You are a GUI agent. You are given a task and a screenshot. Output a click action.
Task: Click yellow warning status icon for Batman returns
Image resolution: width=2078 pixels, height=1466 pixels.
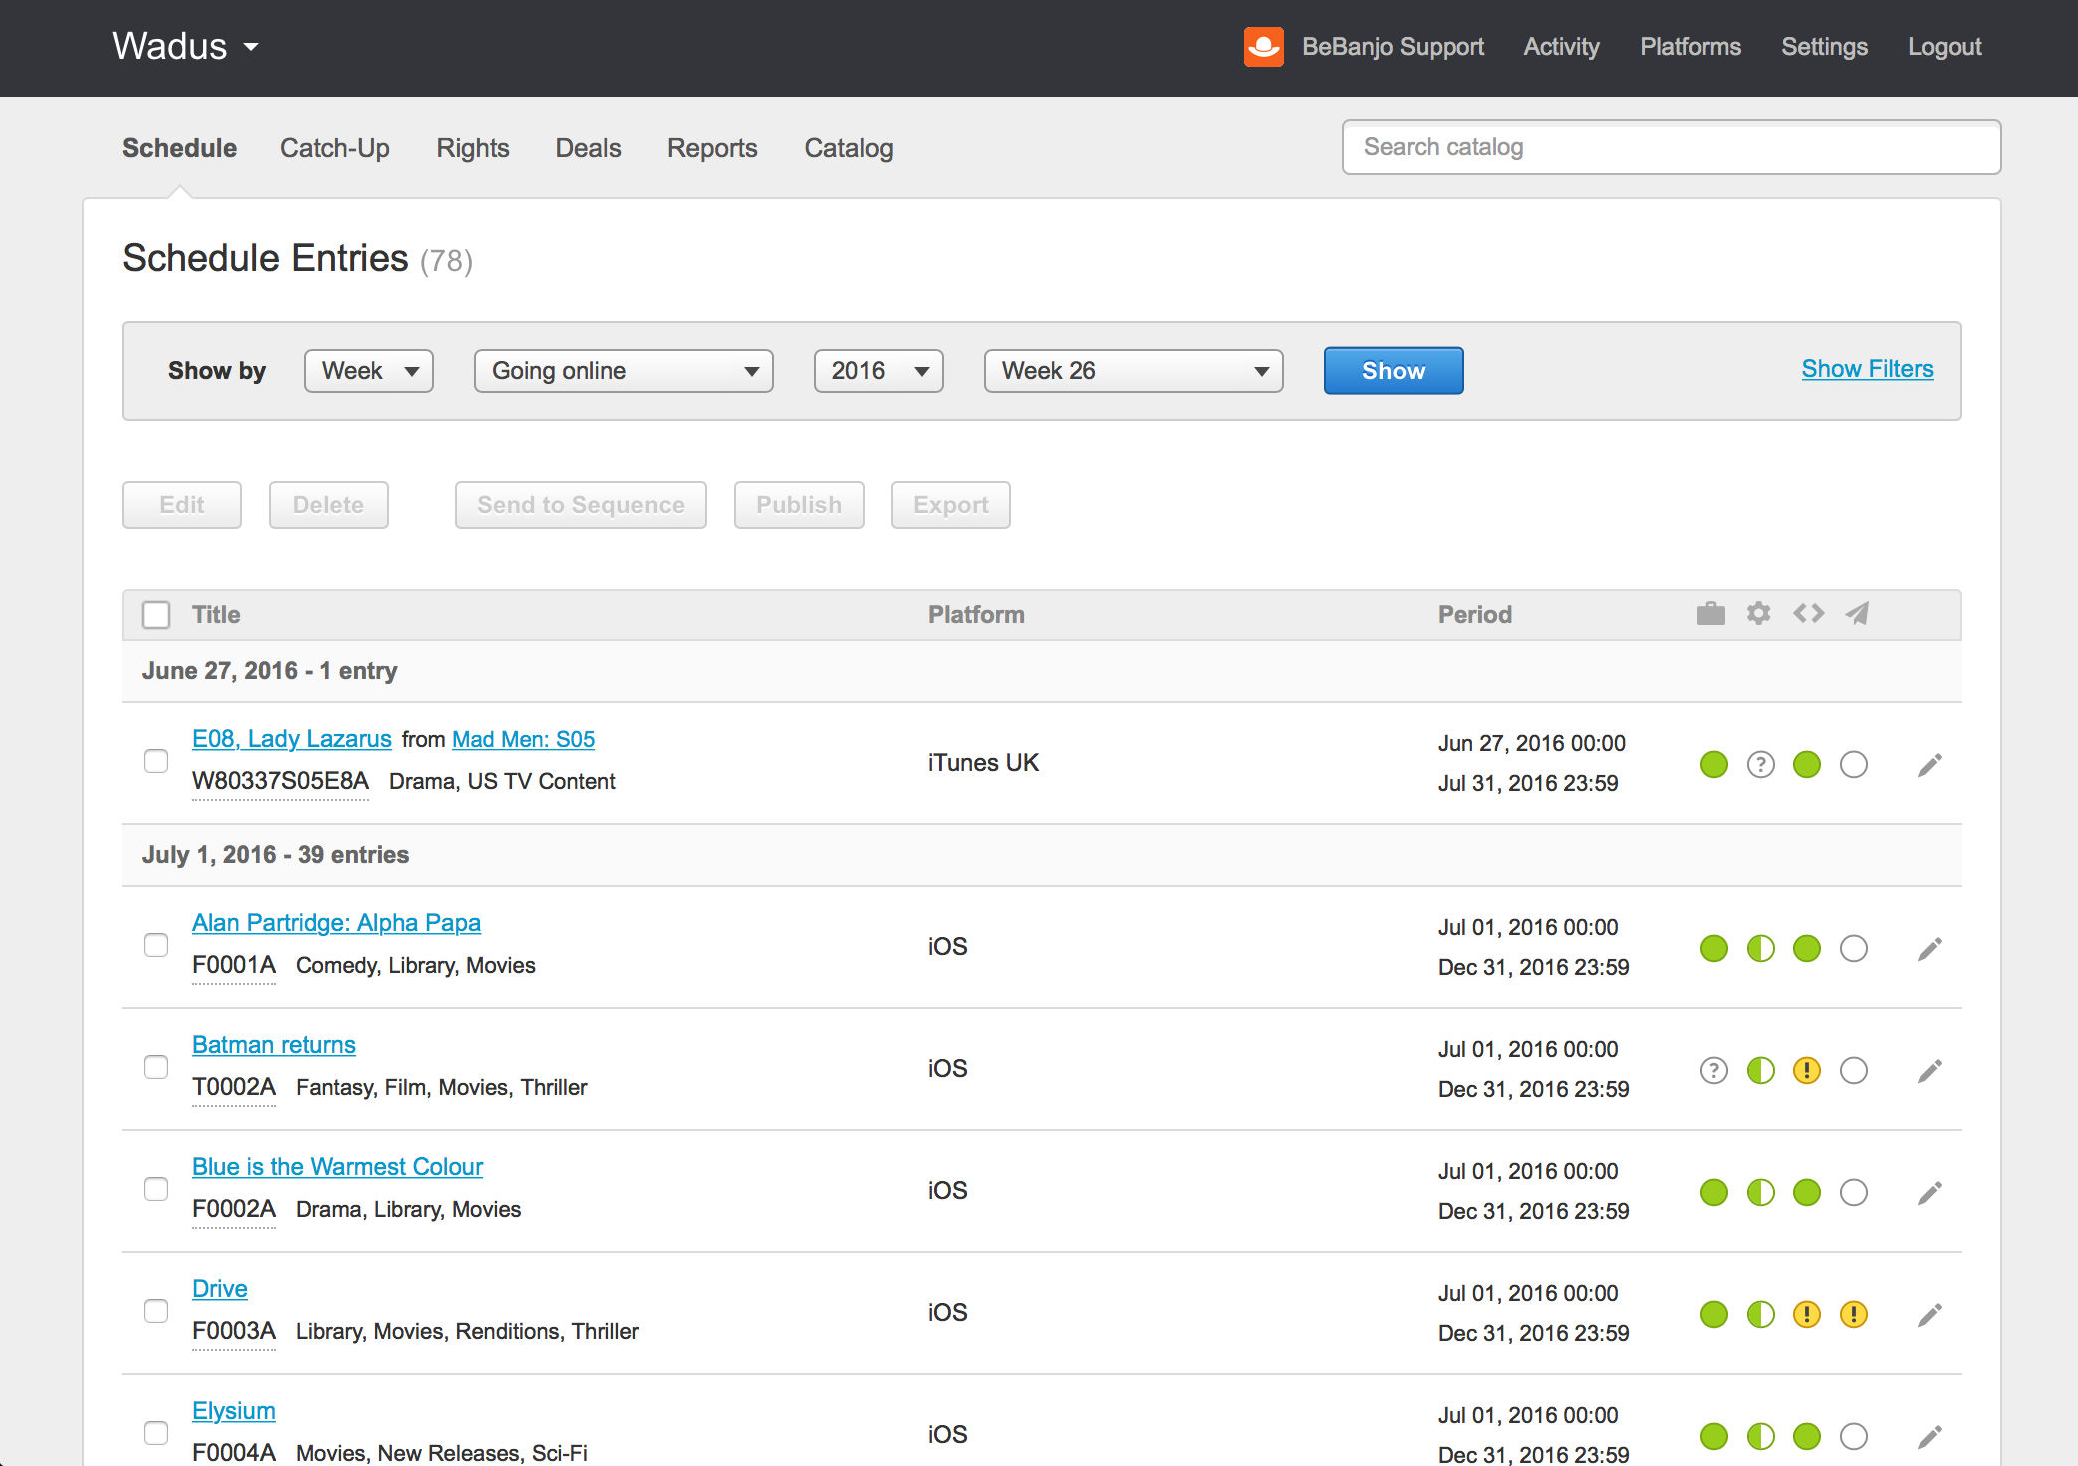pyautogui.click(x=1806, y=1071)
